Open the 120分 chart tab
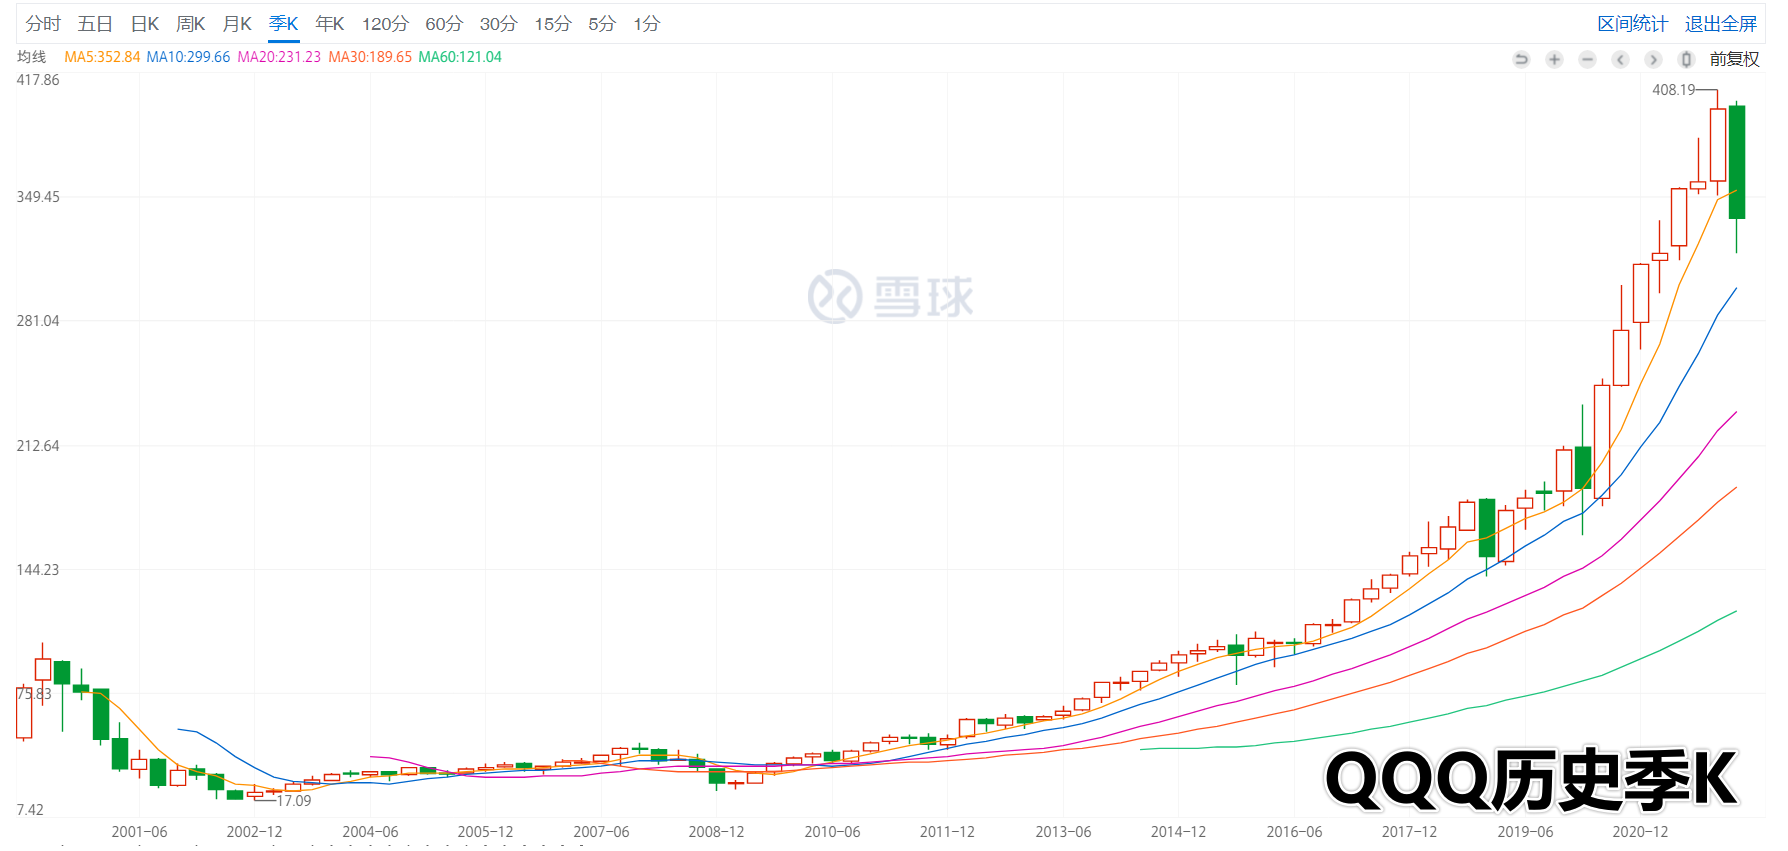1788x851 pixels. point(385,24)
